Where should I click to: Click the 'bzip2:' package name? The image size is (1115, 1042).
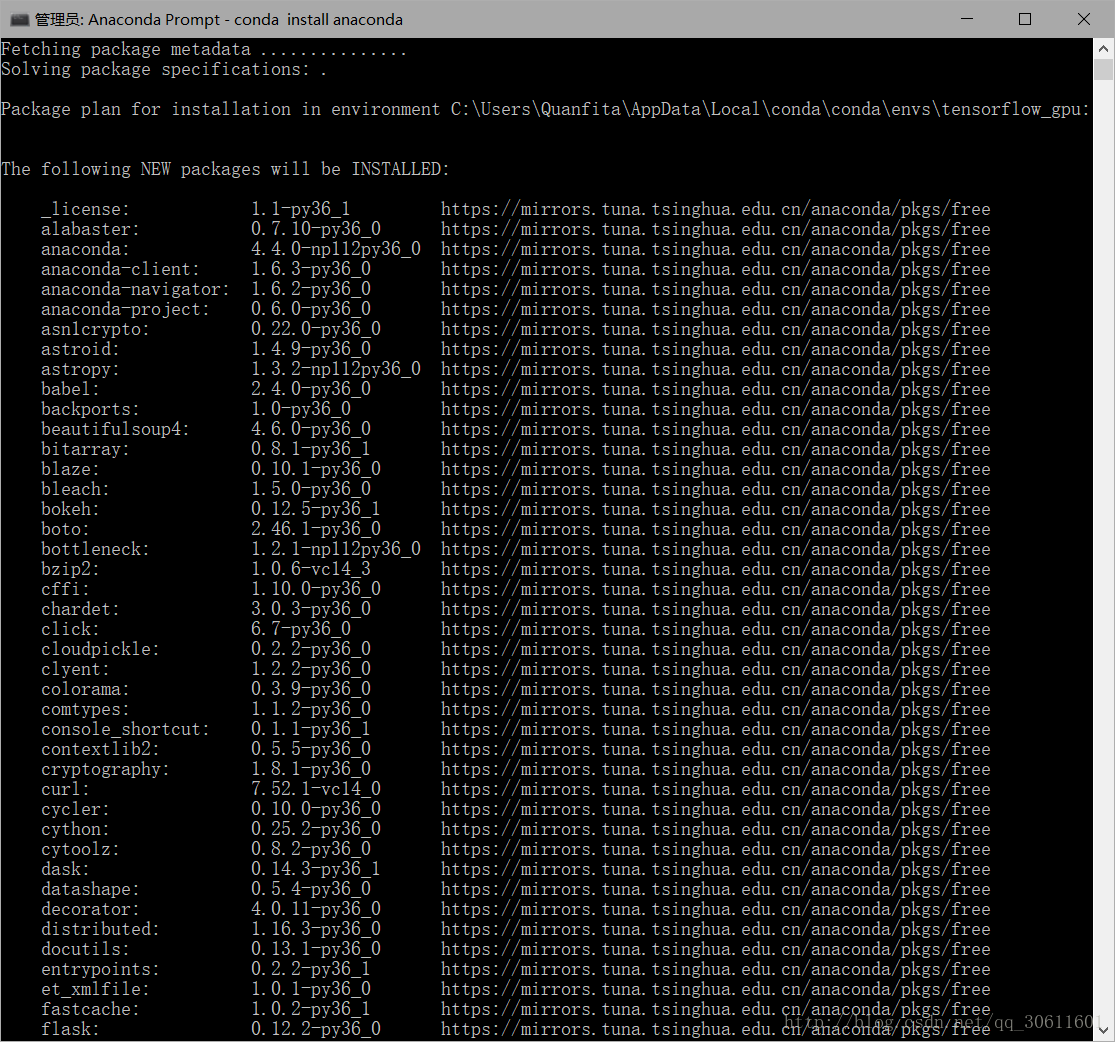coord(70,569)
